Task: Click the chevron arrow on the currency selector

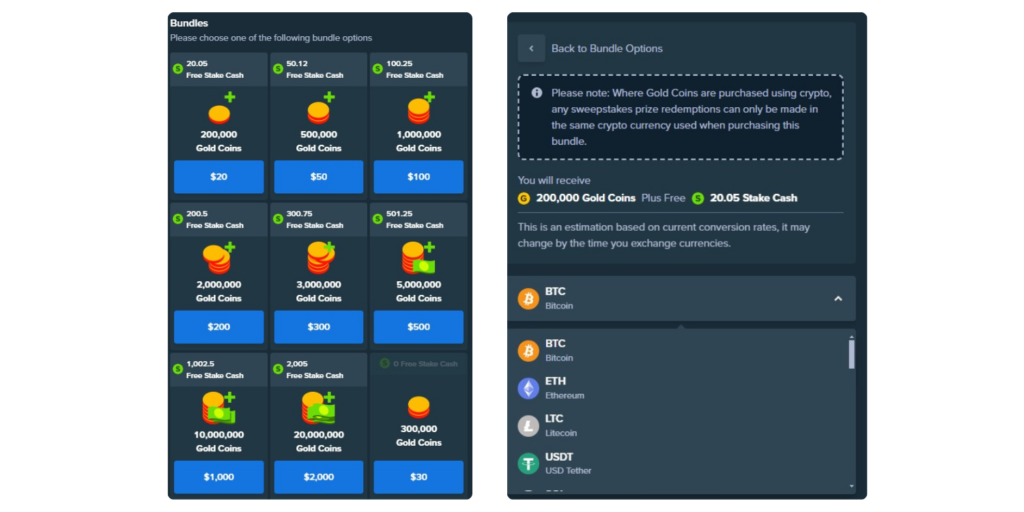Action: 837,298
